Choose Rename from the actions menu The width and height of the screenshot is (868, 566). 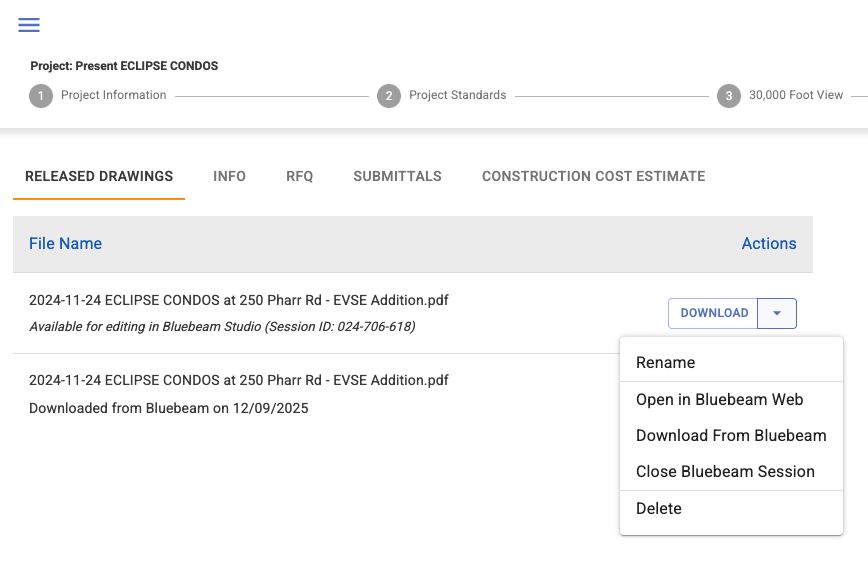[x=665, y=363]
